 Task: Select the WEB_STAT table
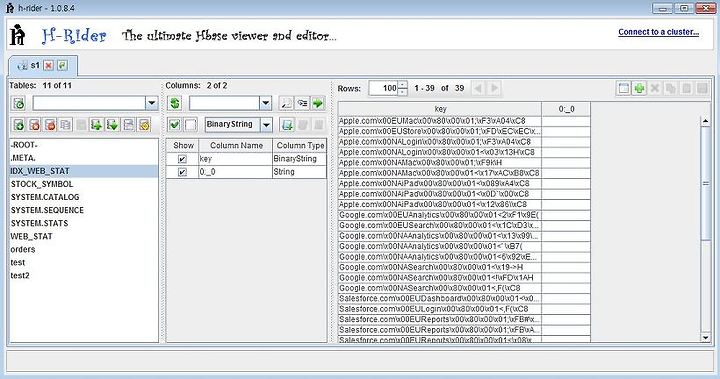pos(84,237)
